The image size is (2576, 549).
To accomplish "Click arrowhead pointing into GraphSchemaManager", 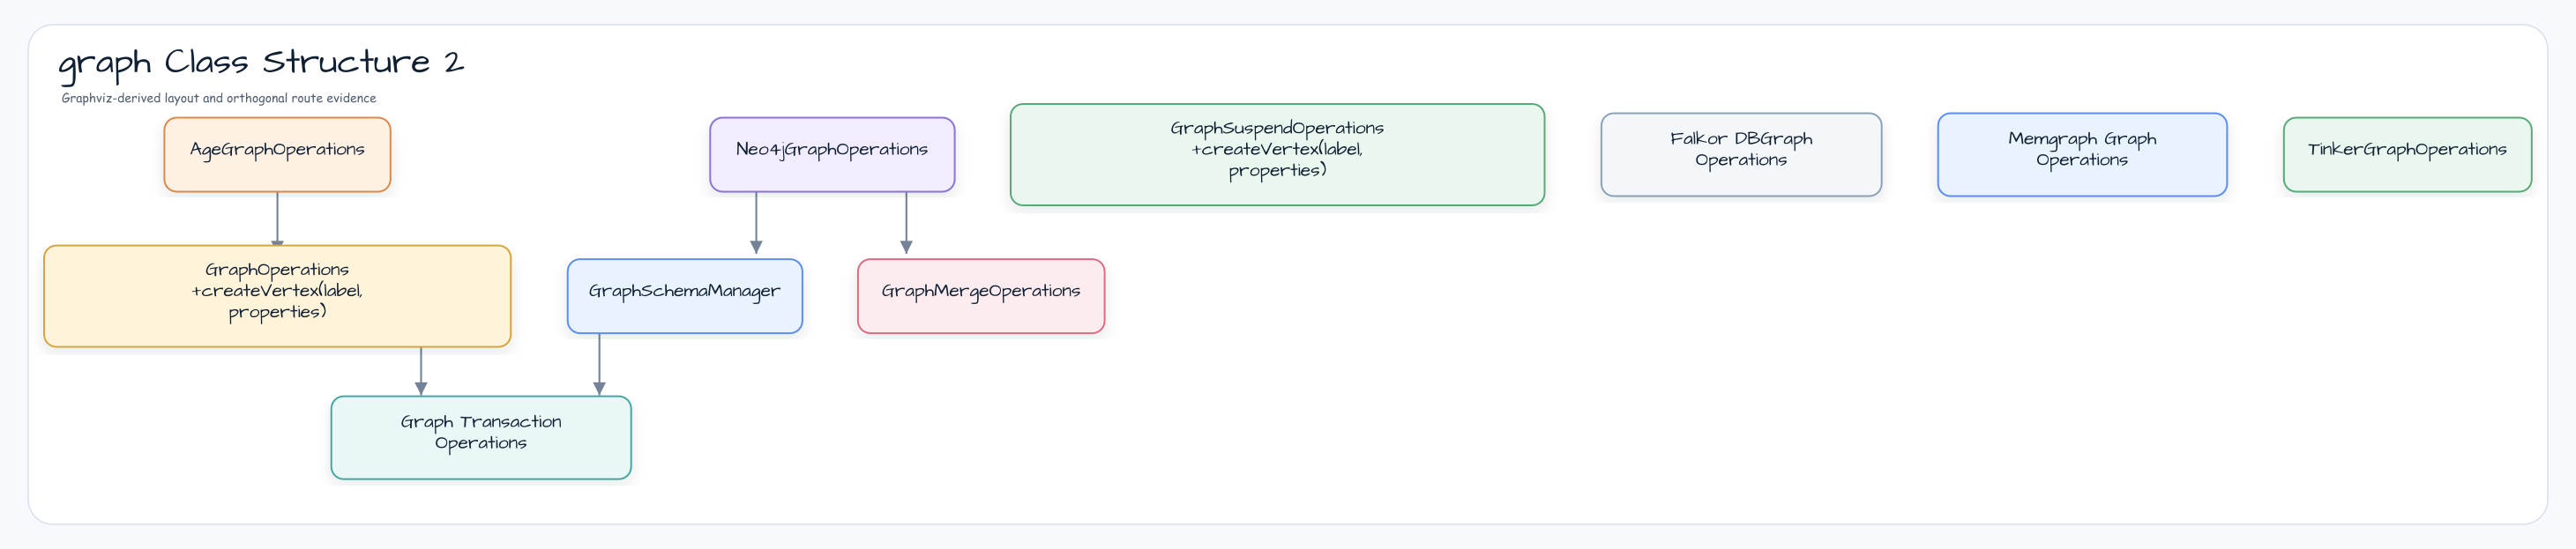I will point(756,247).
